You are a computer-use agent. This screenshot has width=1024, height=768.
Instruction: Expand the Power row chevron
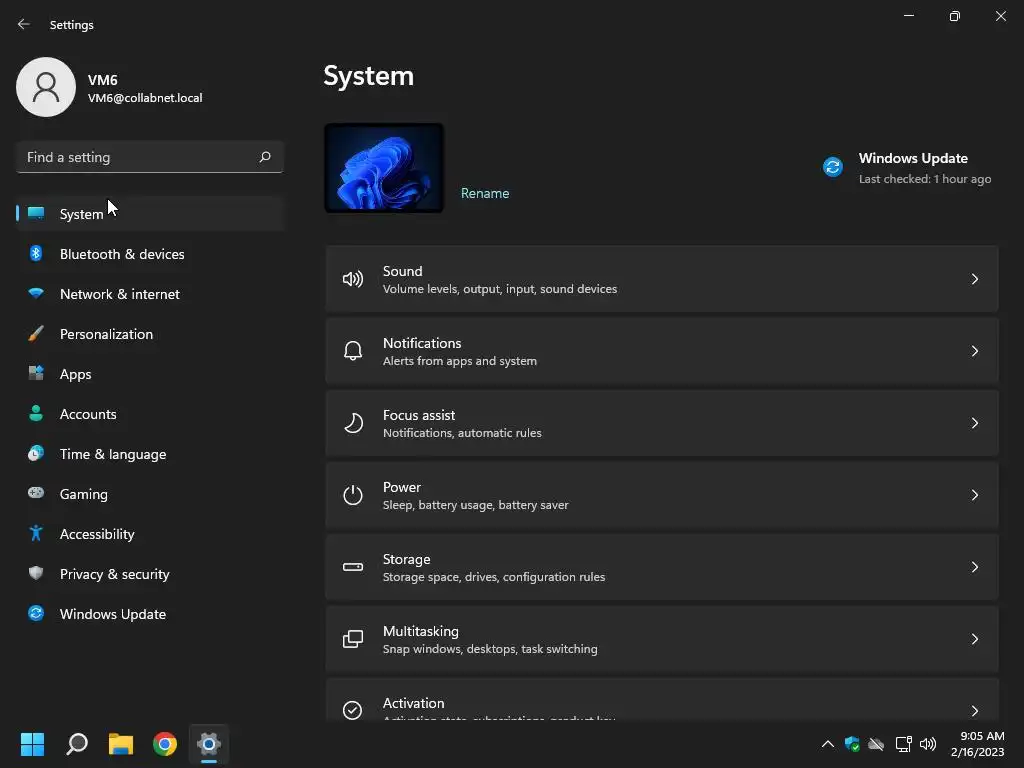(x=974, y=495)
